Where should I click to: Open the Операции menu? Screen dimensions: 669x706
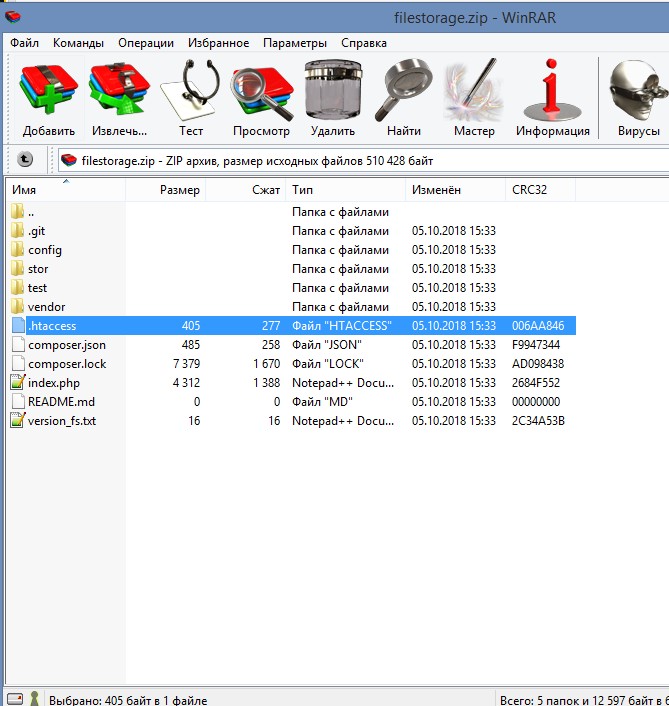click(x=146, y=43)
